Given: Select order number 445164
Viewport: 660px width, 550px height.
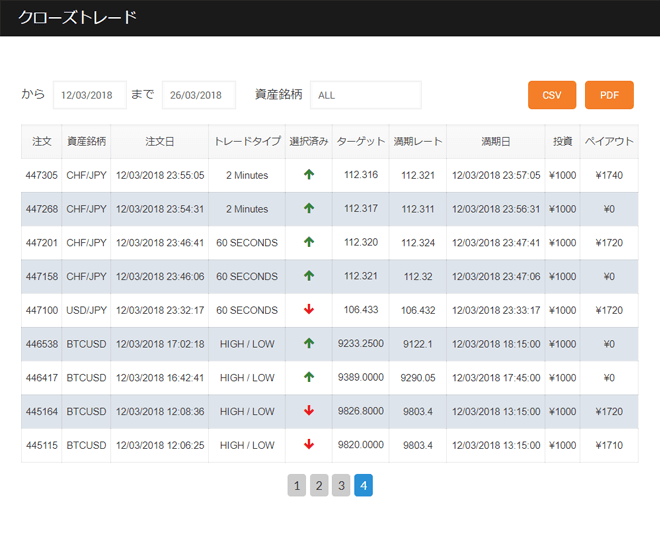Looking at the screenshot, I should pos(42,411).
